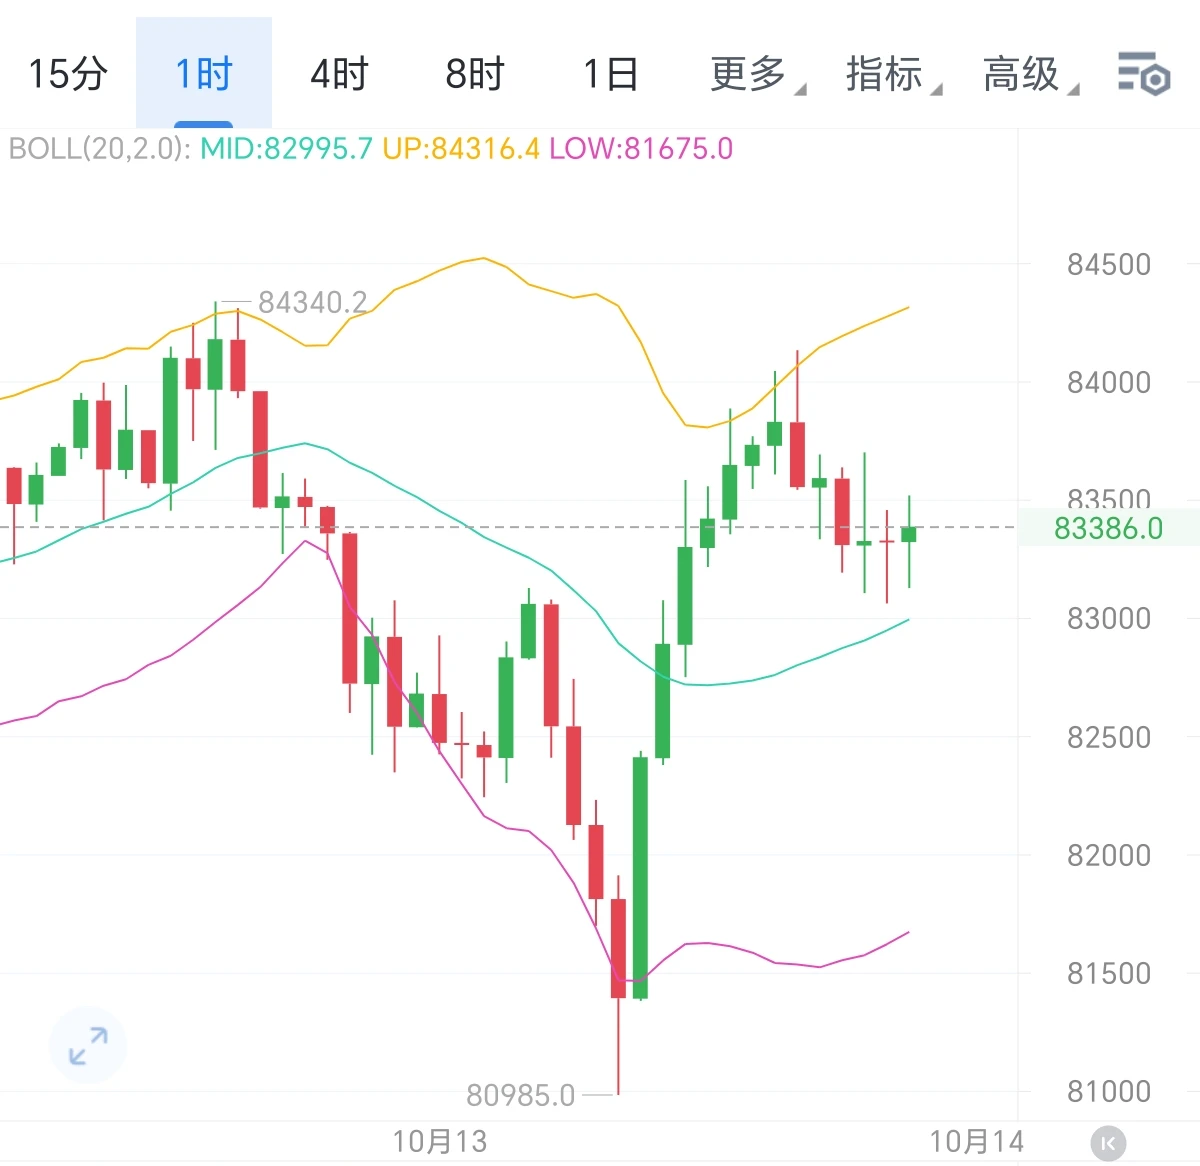Screen dimensions: 1200x1166
Task: Select the 1日 daily interval
Action: pyautogui.click(x=610, y=74)
